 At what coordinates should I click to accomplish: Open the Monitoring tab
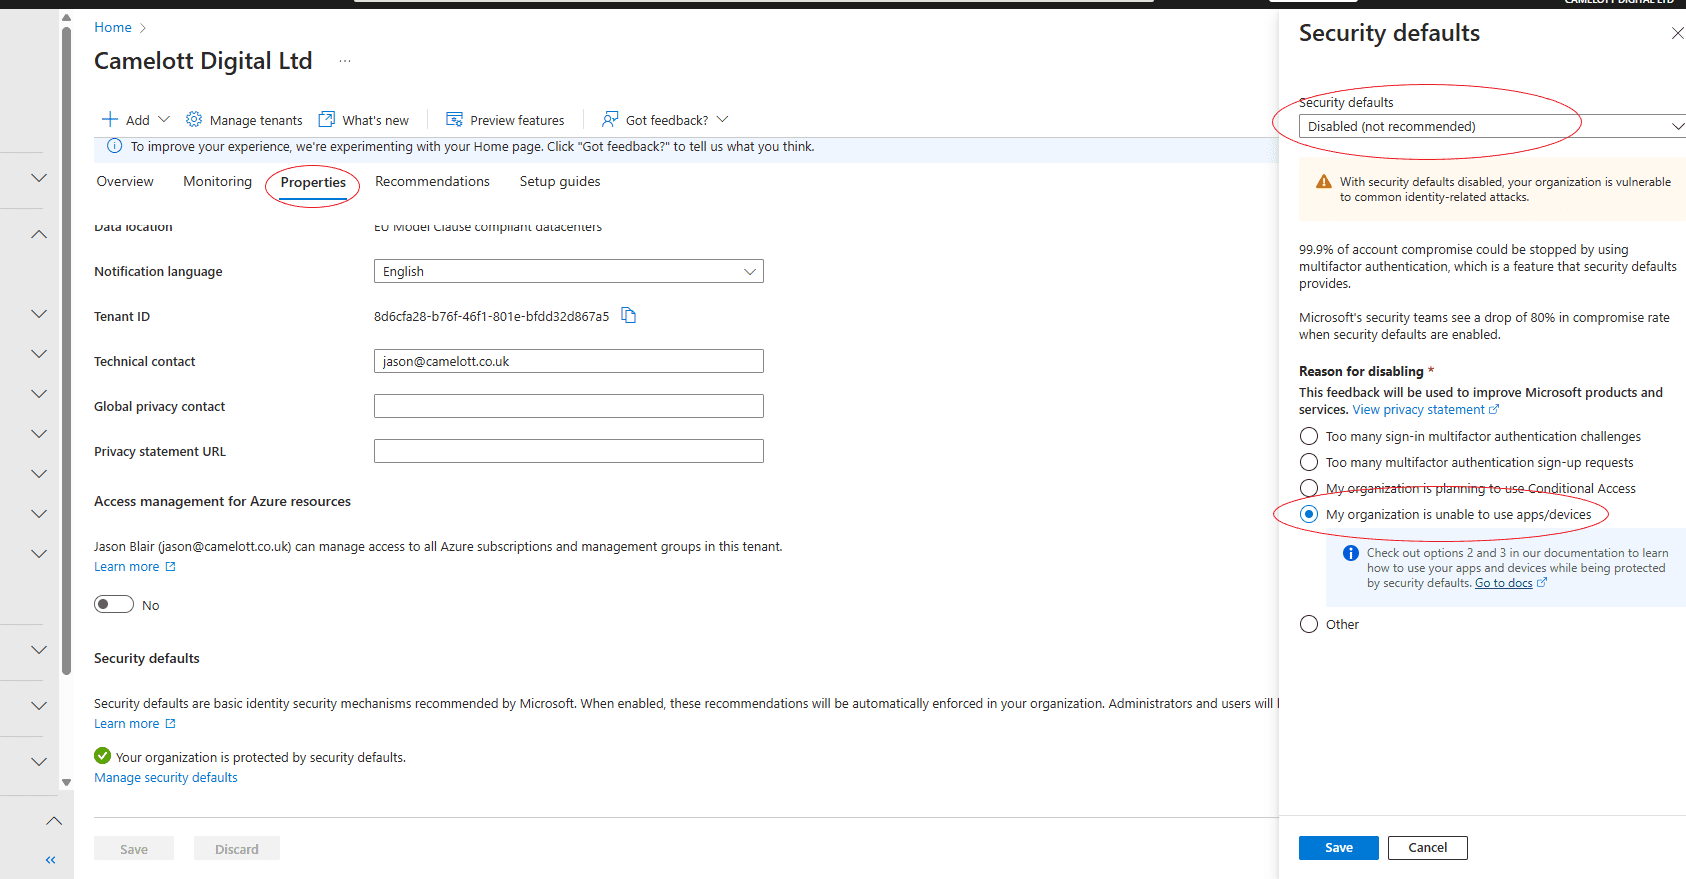coord(217,182)
